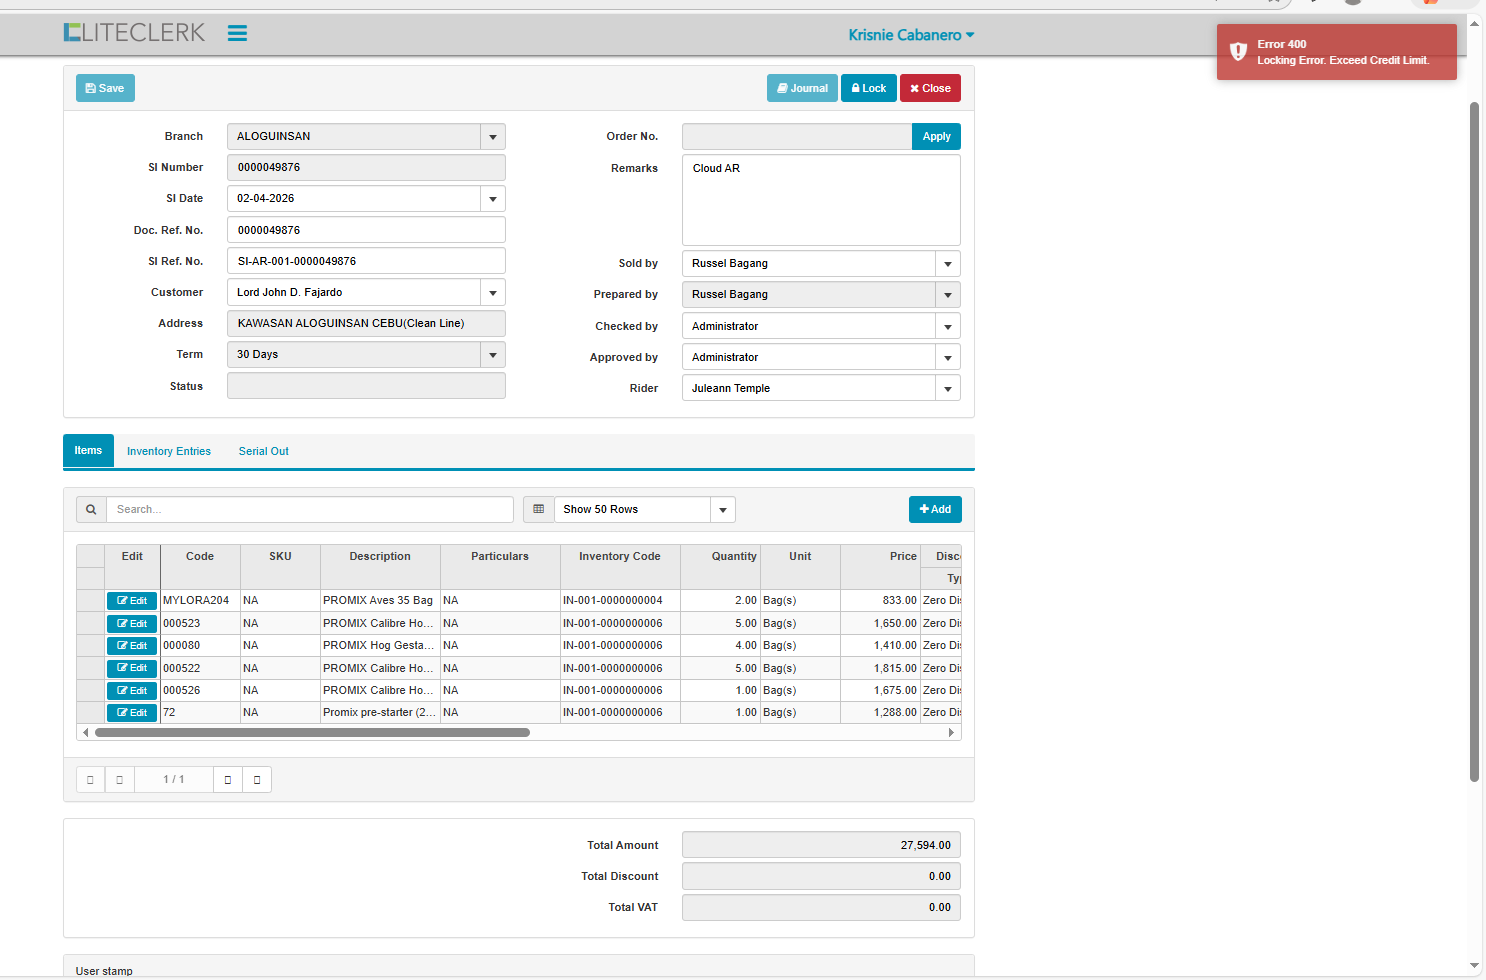Go to the first page of items
The width and height of the screenshot is (1486, 980).
point(90,780)
